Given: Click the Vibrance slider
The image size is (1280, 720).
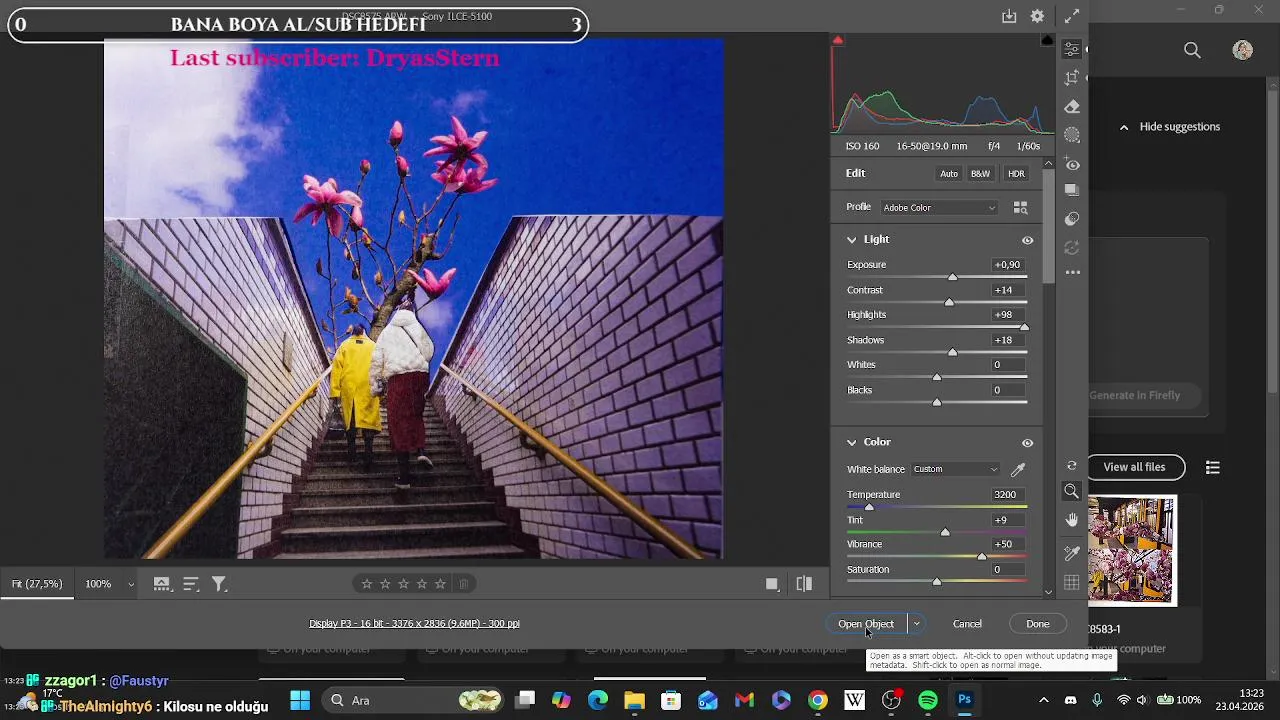Looking at the screenshot, I should click(x=937, y=556).
